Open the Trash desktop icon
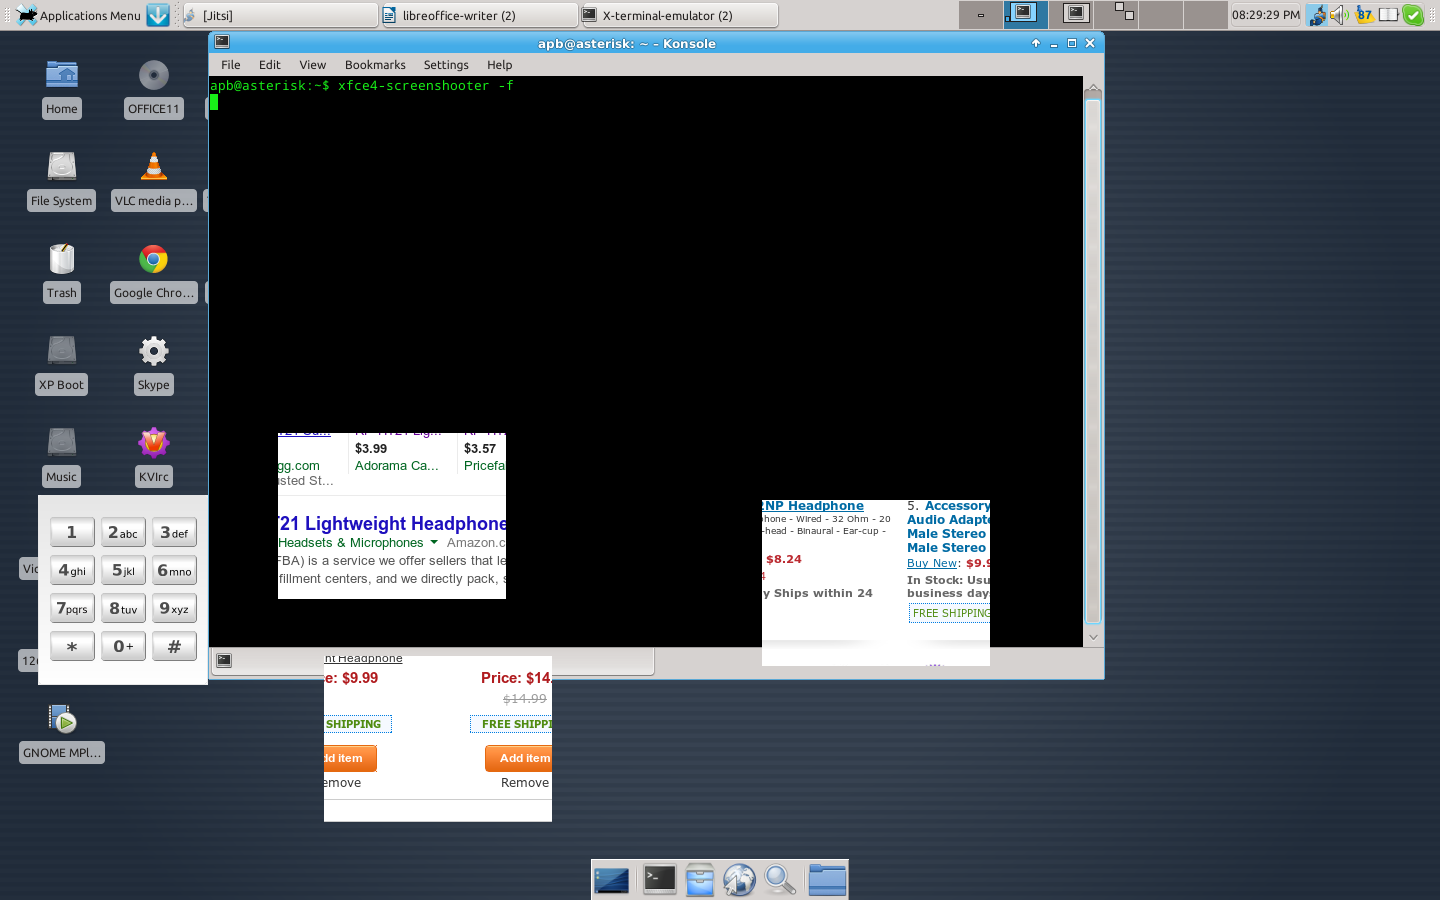Viewport: 1440px width, 900px height. [61, 260]
